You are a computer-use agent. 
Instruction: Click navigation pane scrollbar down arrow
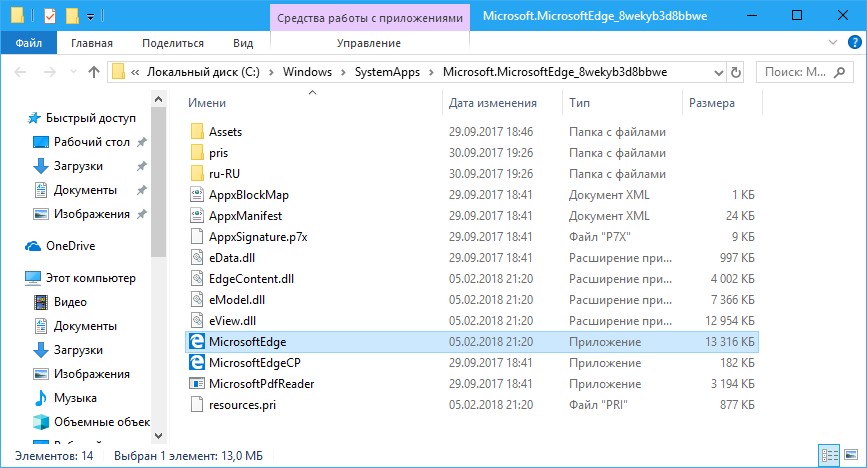coord(158,436)
